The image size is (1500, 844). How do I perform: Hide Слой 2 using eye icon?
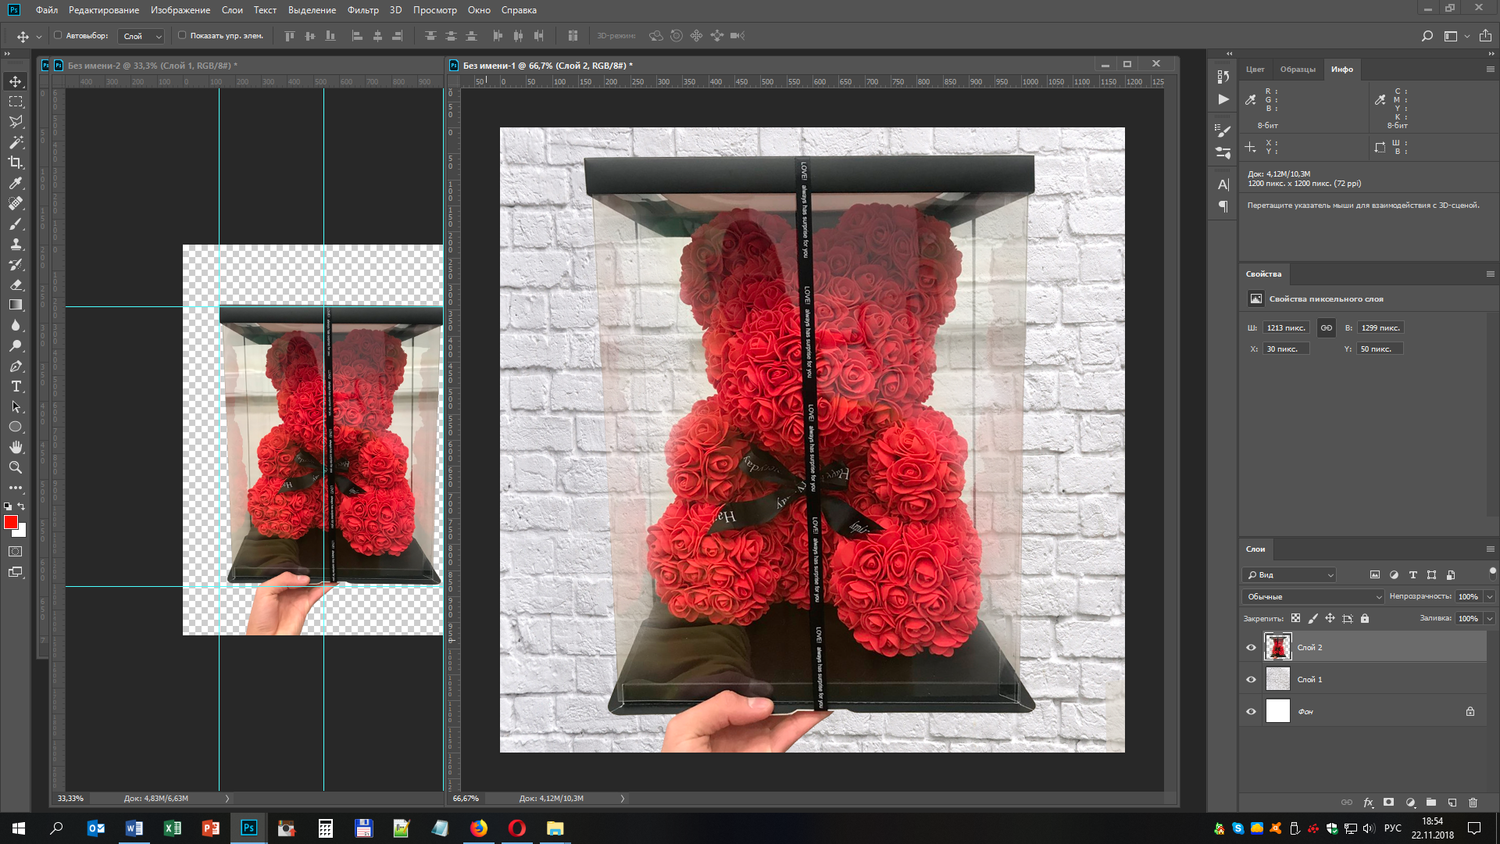tap(1251, 647)
